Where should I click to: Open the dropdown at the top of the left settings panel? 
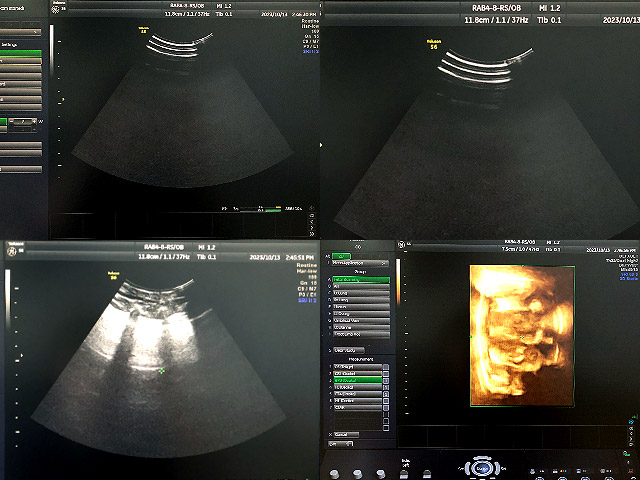click(x=20, y=31)
